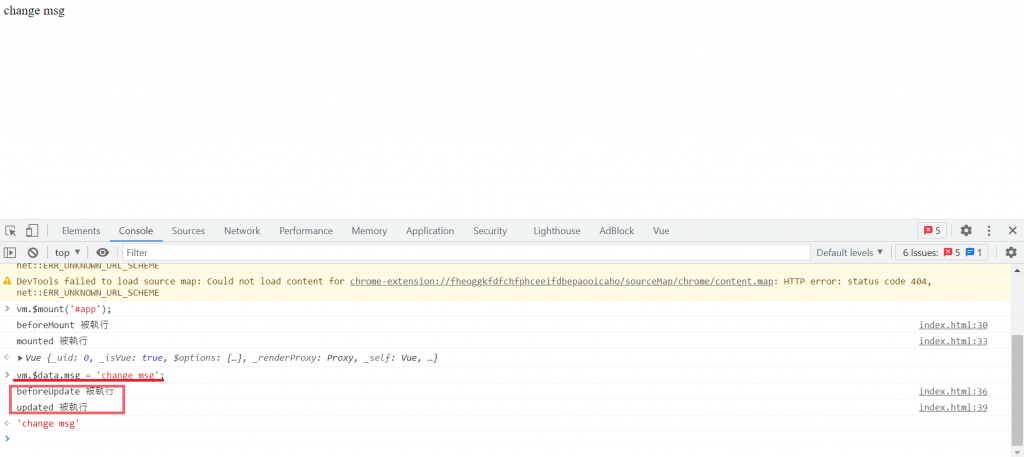1024x457 pixels.
Task: Select the updated log message
Action: (x=52, y=407)
